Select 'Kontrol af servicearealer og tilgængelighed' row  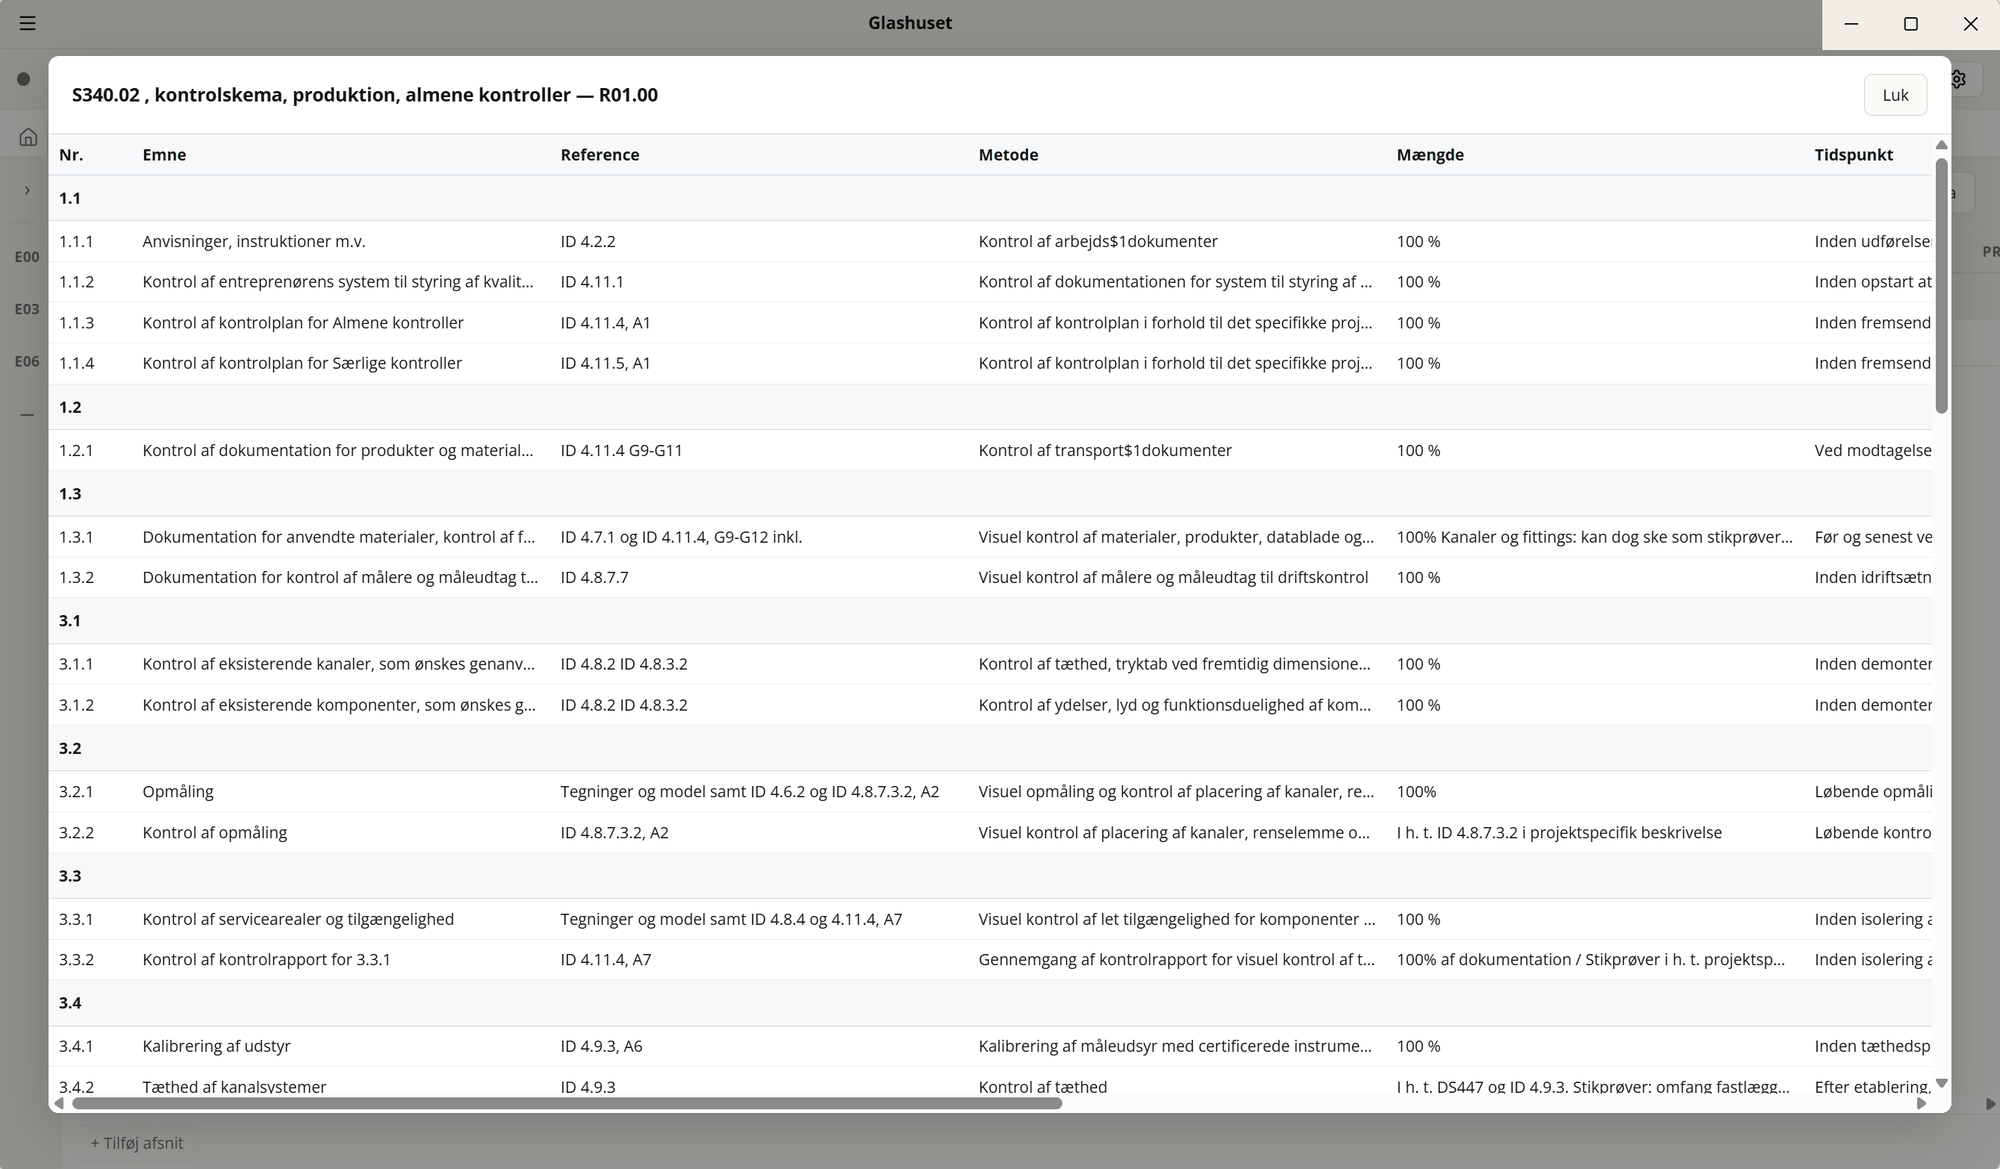(x=990, y=919)
